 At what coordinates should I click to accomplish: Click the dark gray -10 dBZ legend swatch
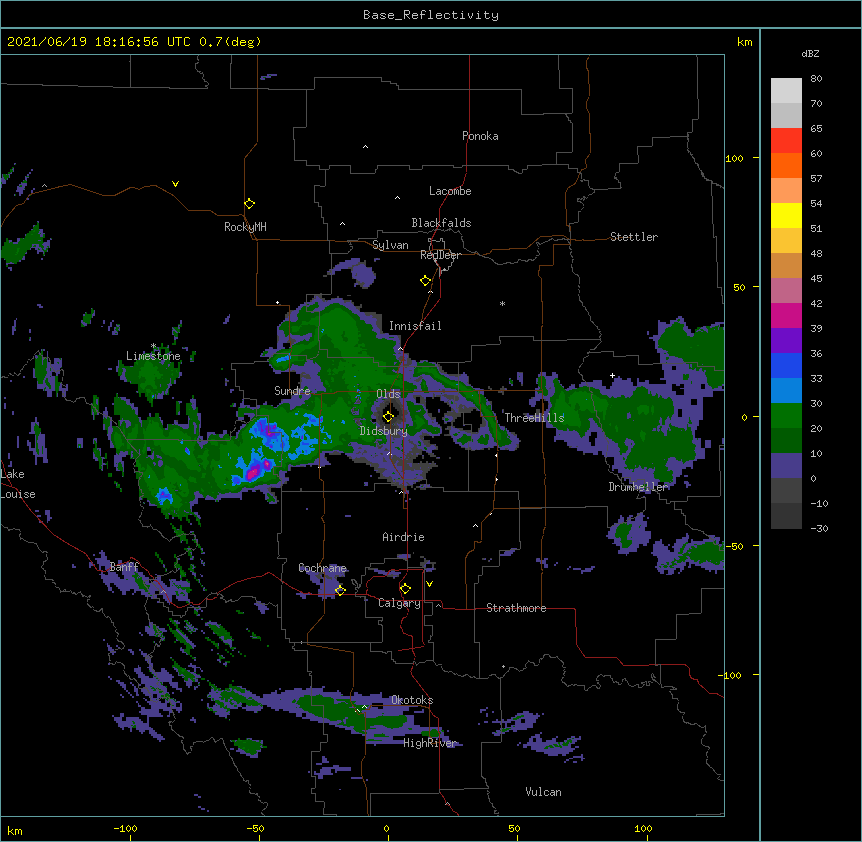click(x=786, y=516)
